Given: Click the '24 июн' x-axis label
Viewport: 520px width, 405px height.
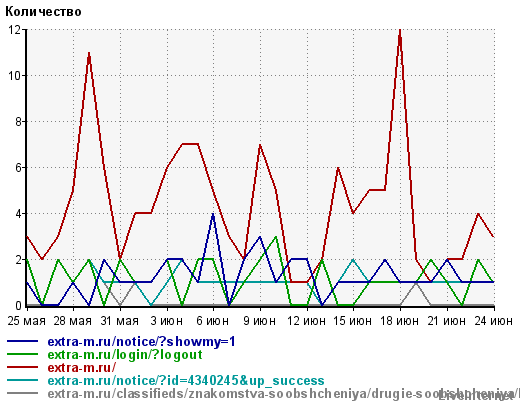Looking at the screenshot, I should pos(494,321).
